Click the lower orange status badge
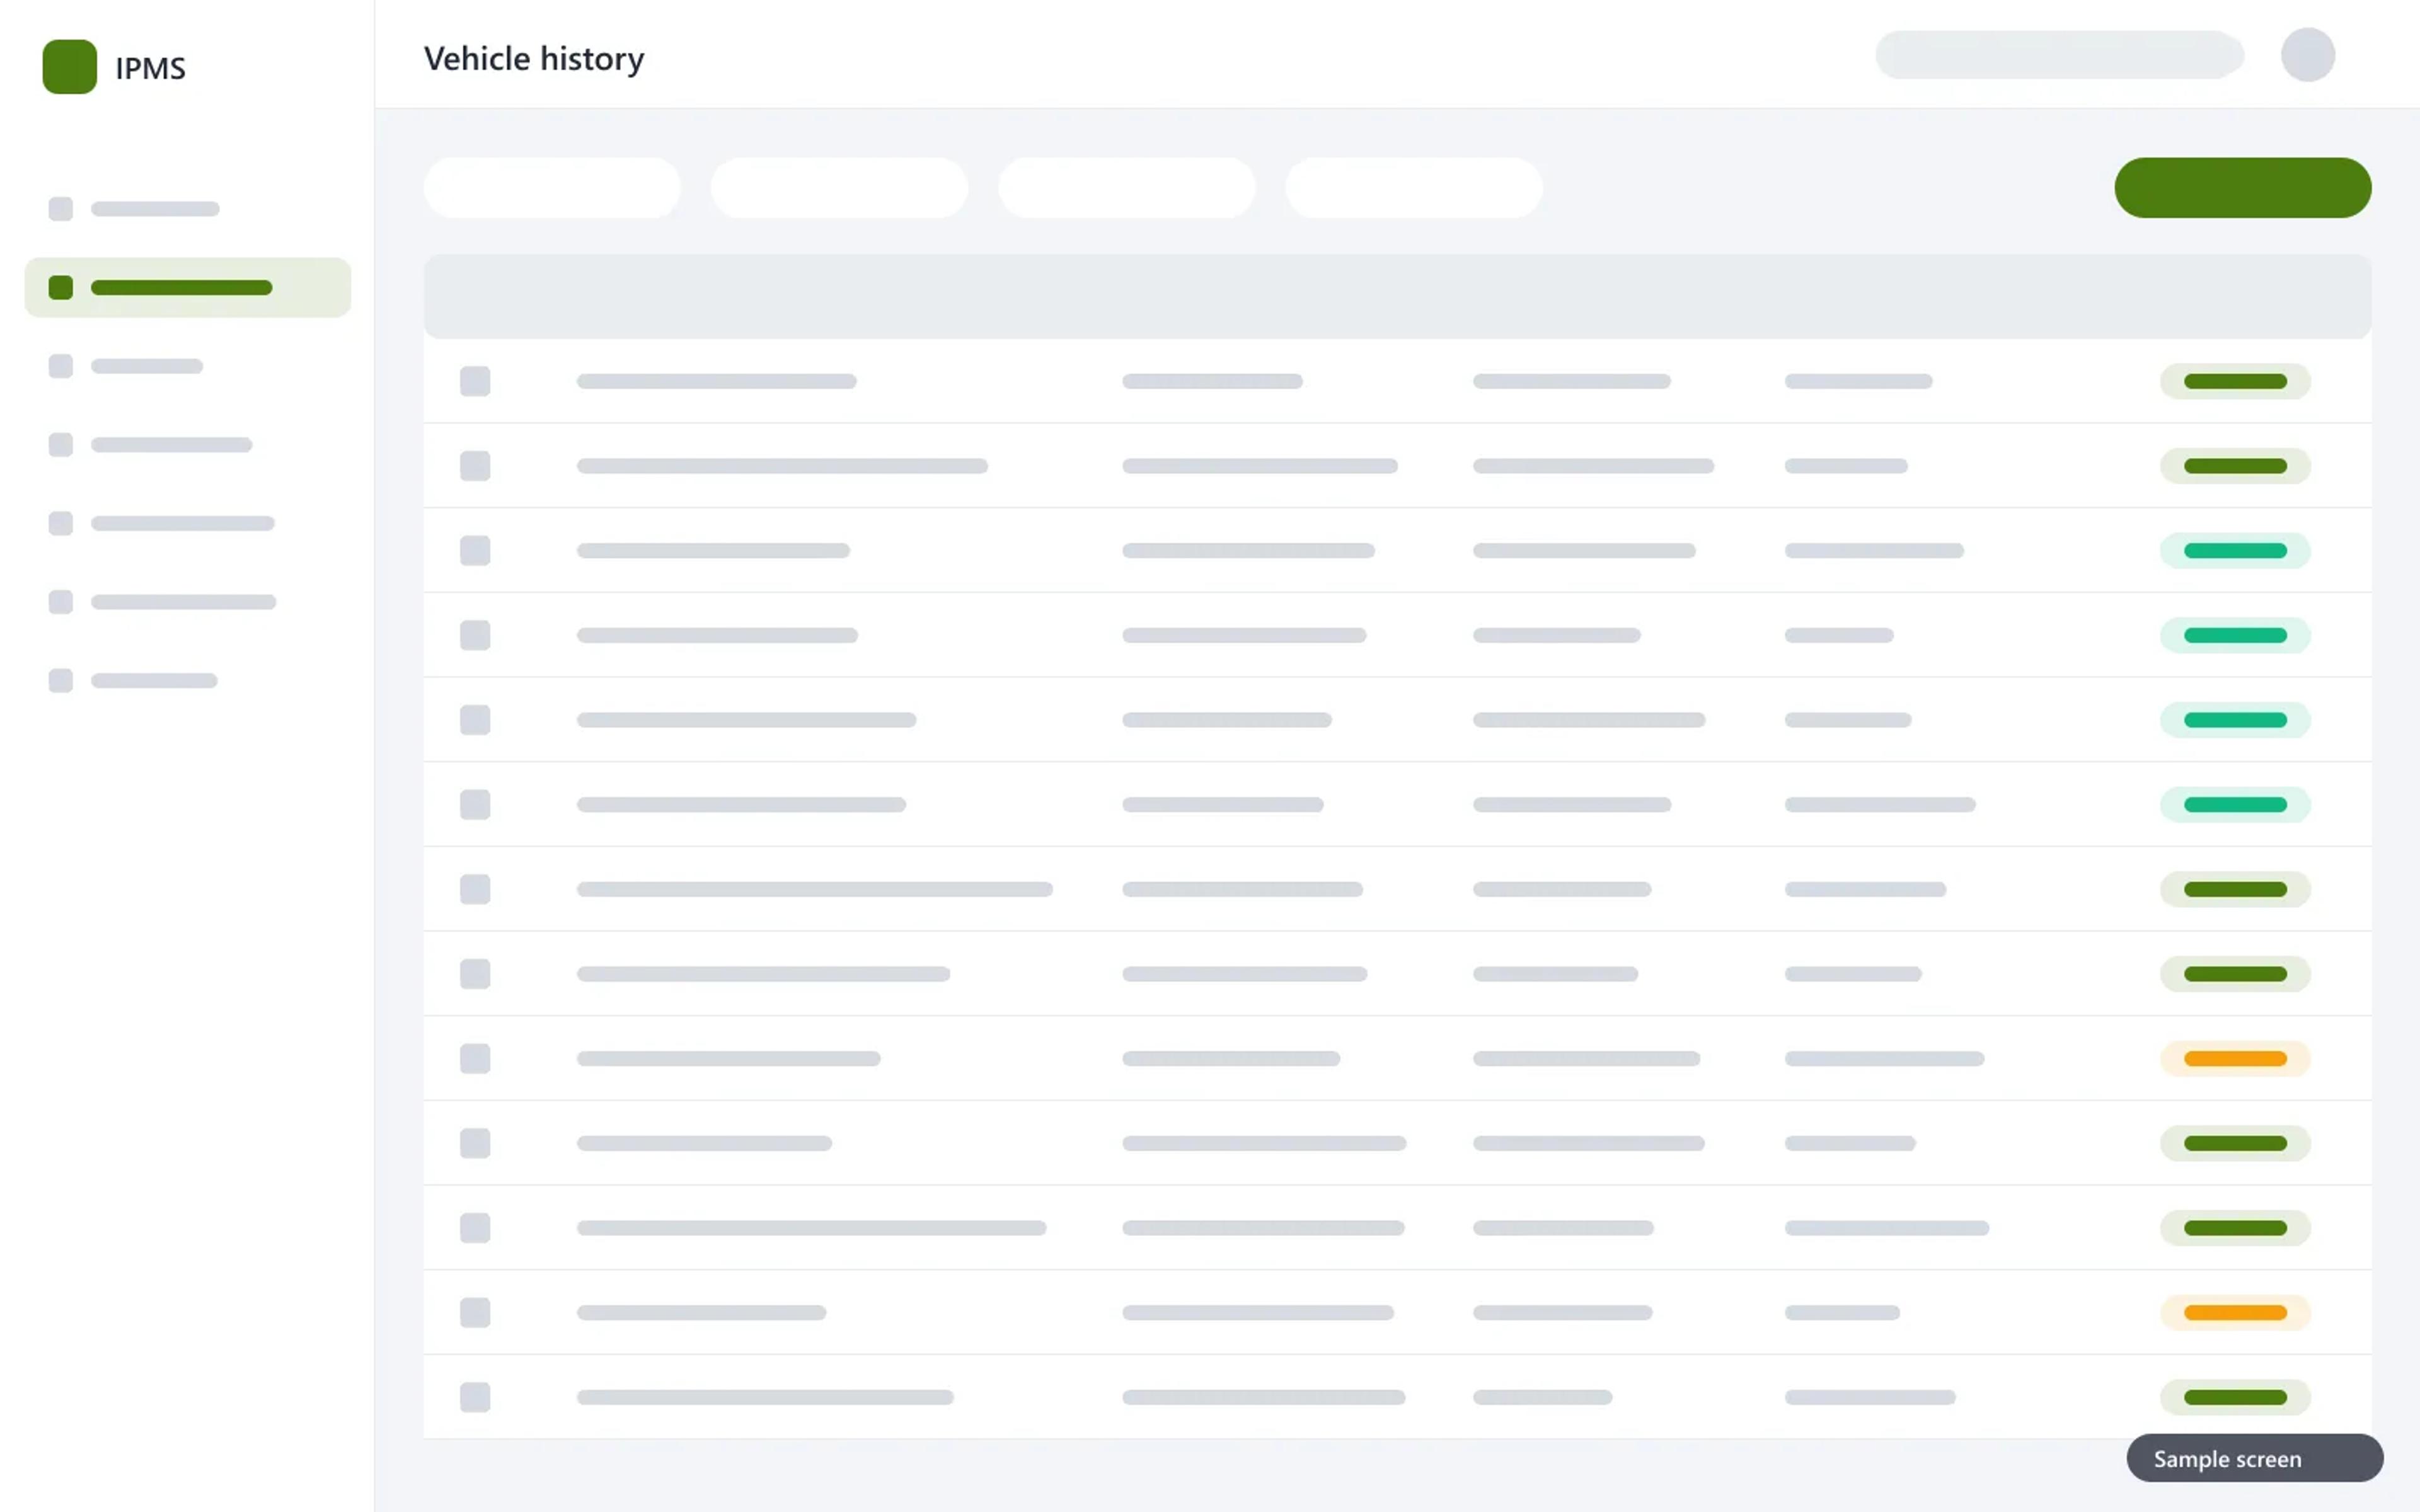The height and width of the screenshot is (1512, 2420). [x=2235, y=1313]
